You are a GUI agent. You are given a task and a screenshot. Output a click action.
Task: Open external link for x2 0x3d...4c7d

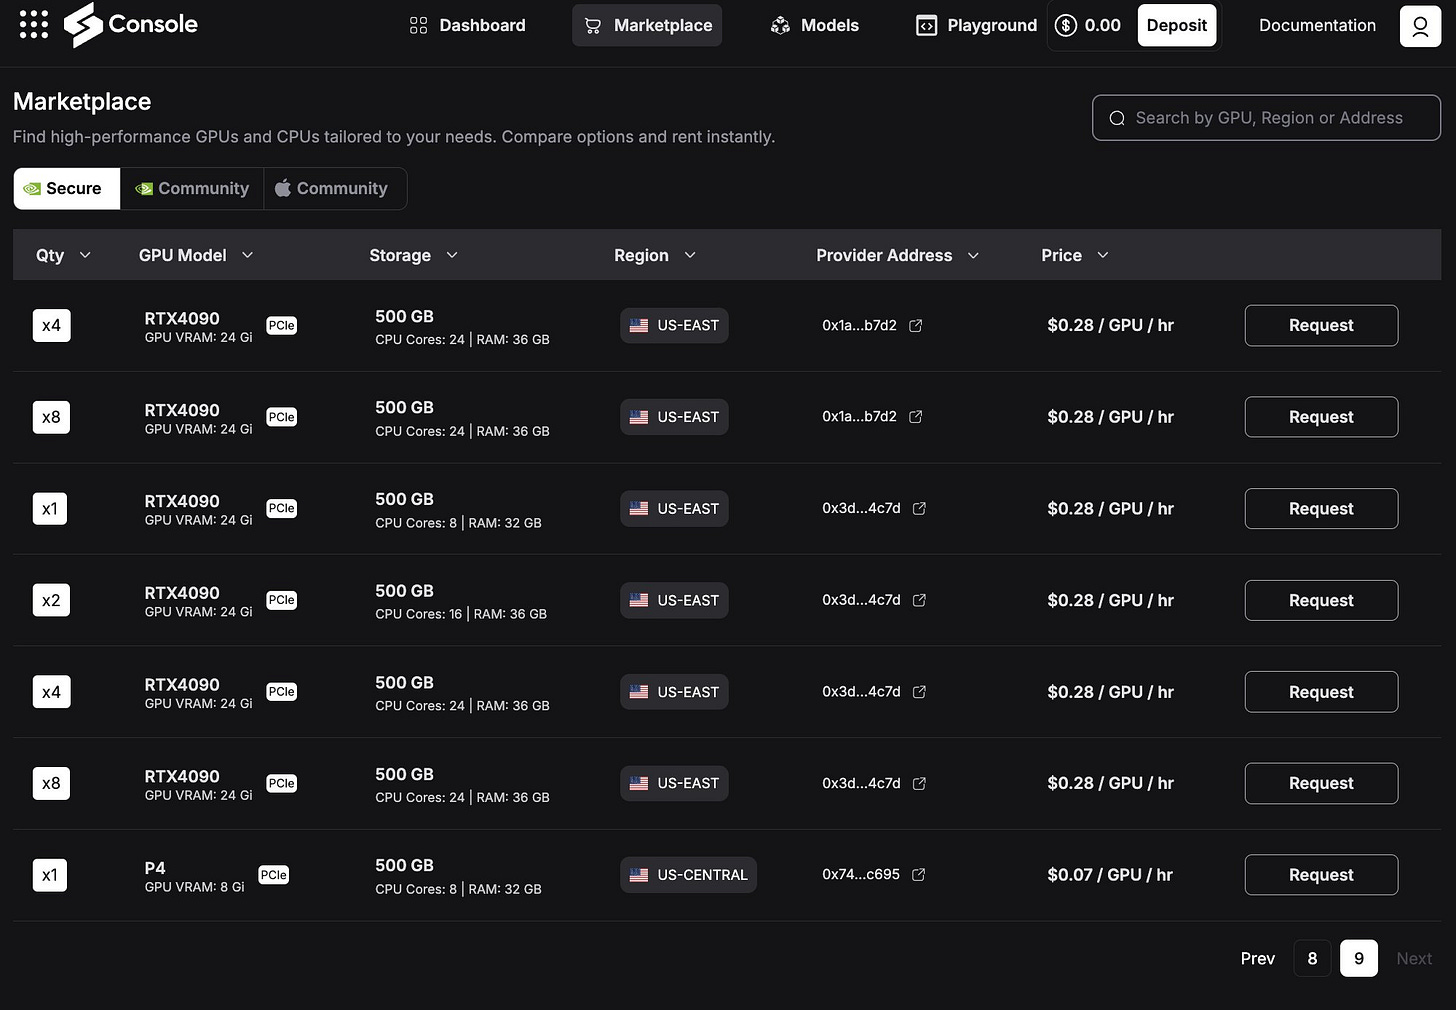pyautogui.click(x=919, y=600)
